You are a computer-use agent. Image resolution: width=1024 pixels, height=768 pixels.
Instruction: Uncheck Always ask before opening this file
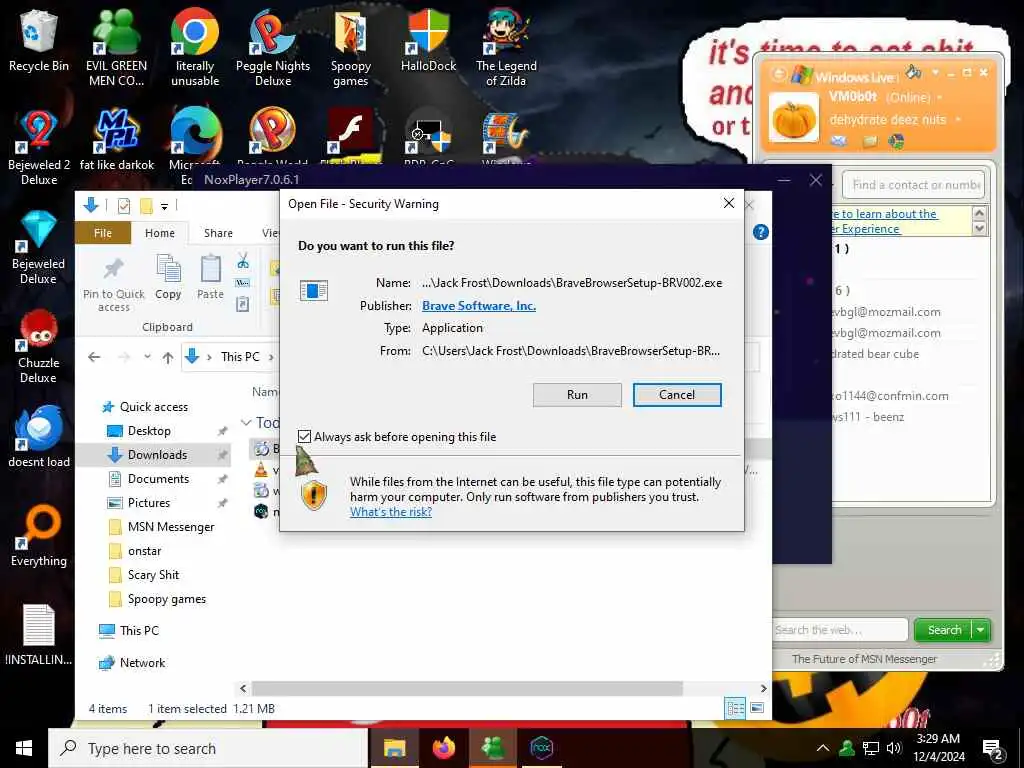tap(304, 437)
